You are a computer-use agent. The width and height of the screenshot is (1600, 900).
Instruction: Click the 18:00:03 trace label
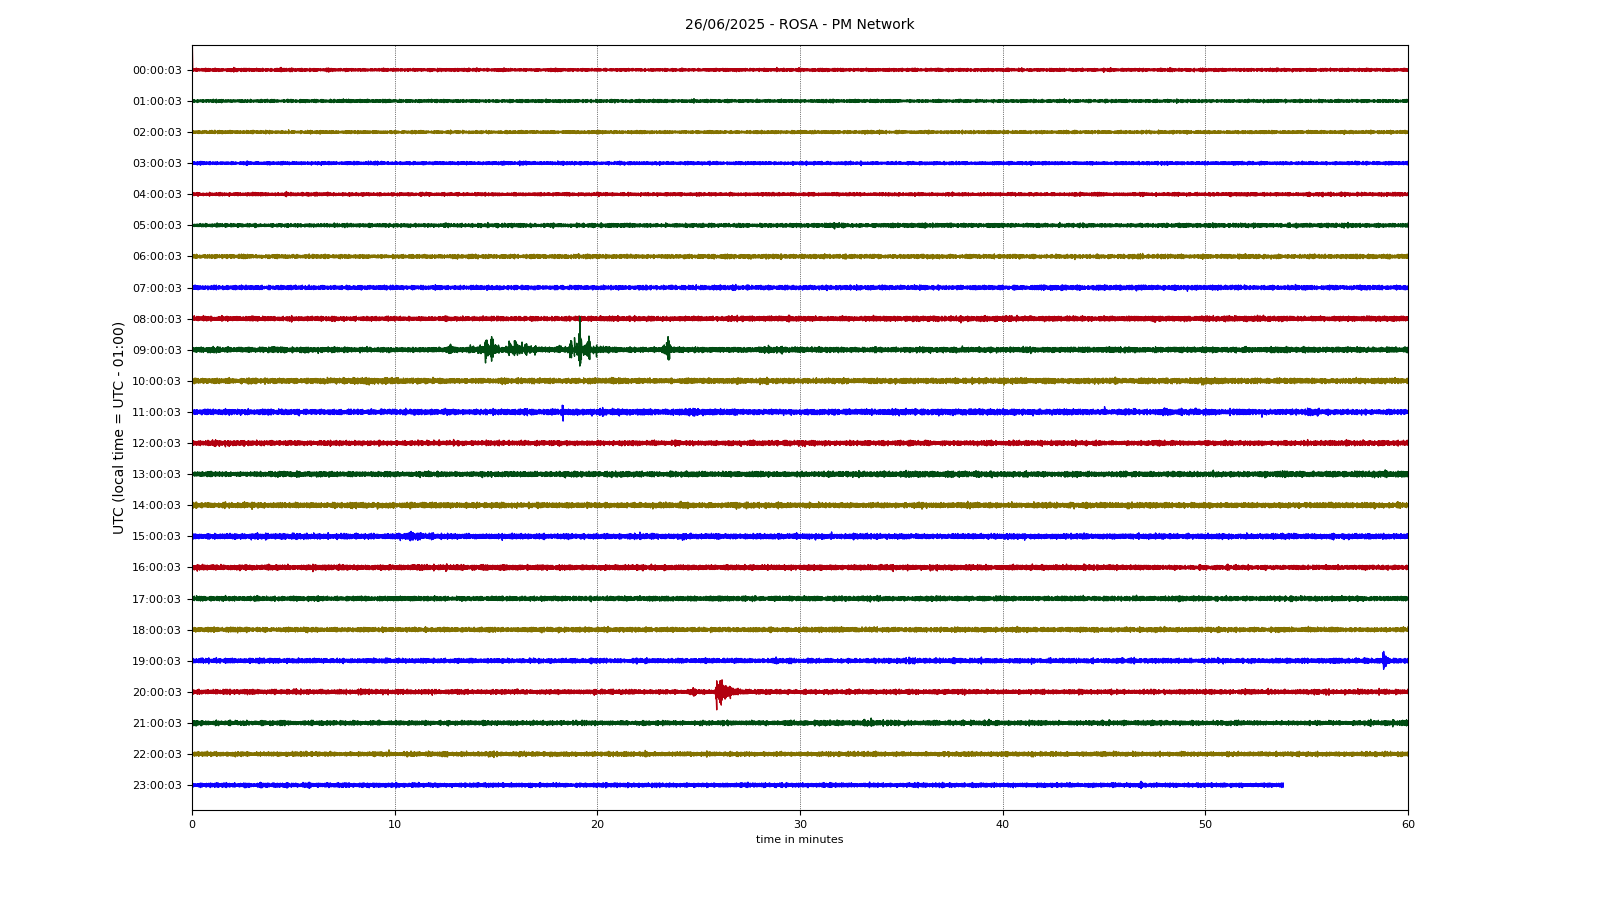click(157, 630)
